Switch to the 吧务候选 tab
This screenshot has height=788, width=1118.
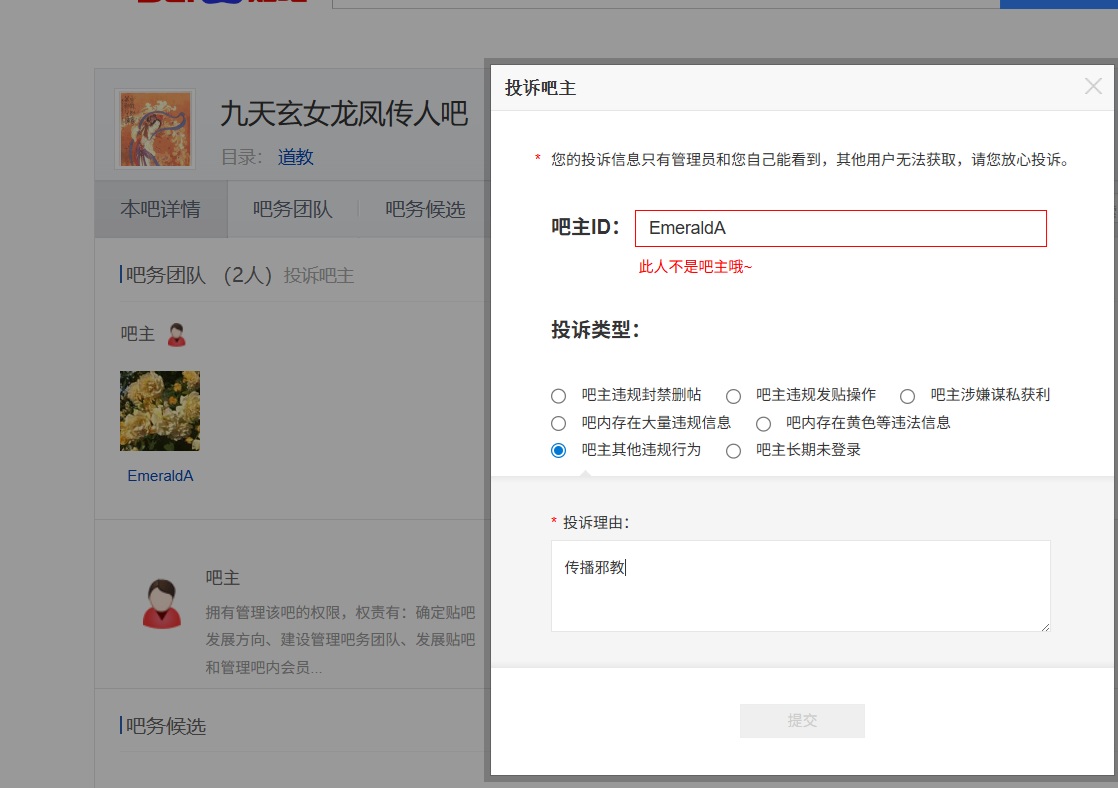[425, 209]
